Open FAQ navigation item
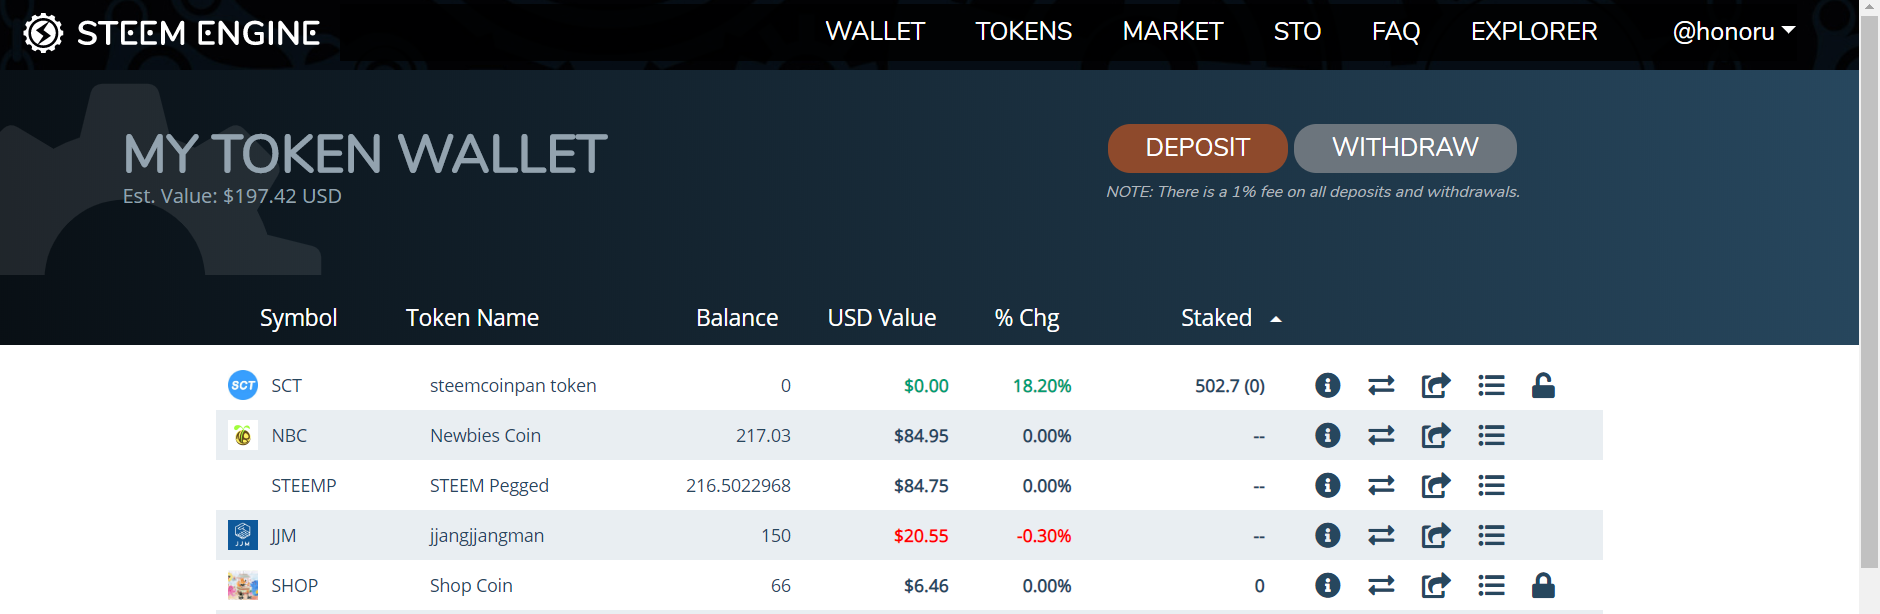 (1396, 32)
